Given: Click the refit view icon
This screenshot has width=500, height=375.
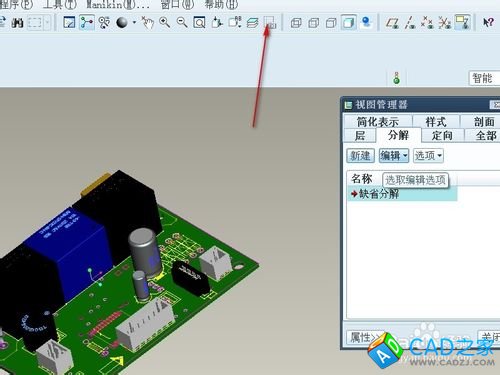Looking at the screenshot, I should click(199, 23).
